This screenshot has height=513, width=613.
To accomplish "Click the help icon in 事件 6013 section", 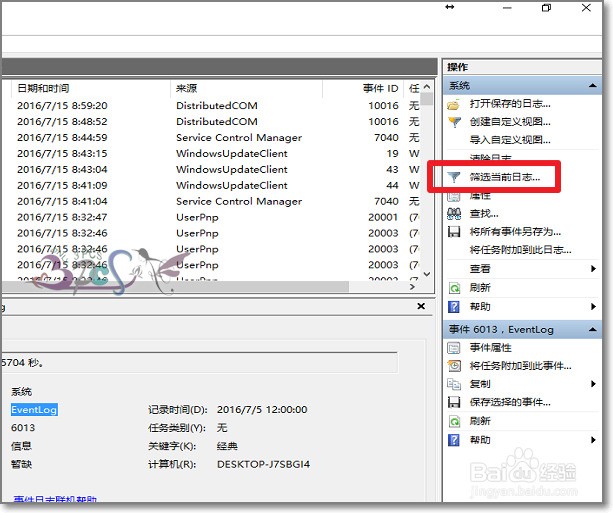I will click(453, 440).
